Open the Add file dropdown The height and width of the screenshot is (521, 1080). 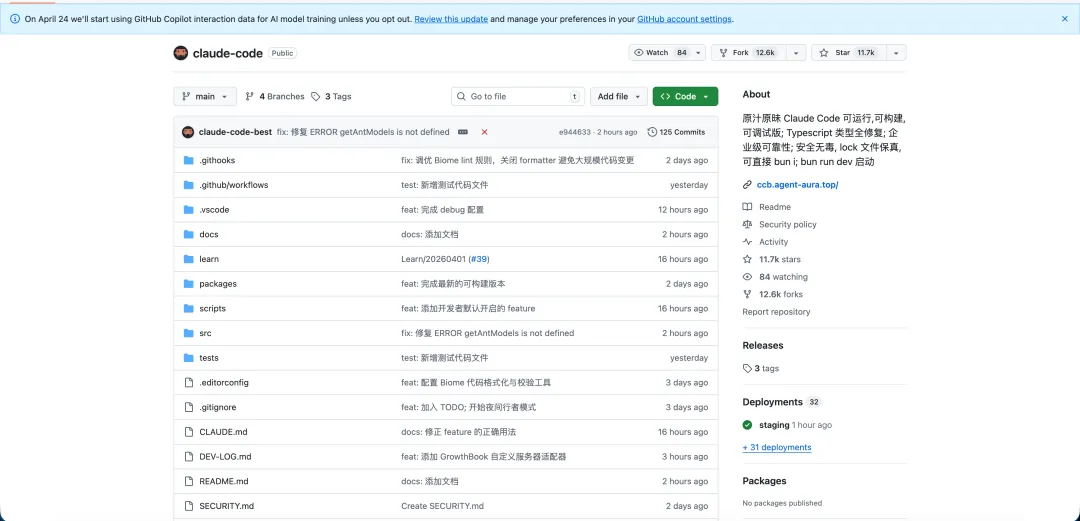tap(619, 96)
